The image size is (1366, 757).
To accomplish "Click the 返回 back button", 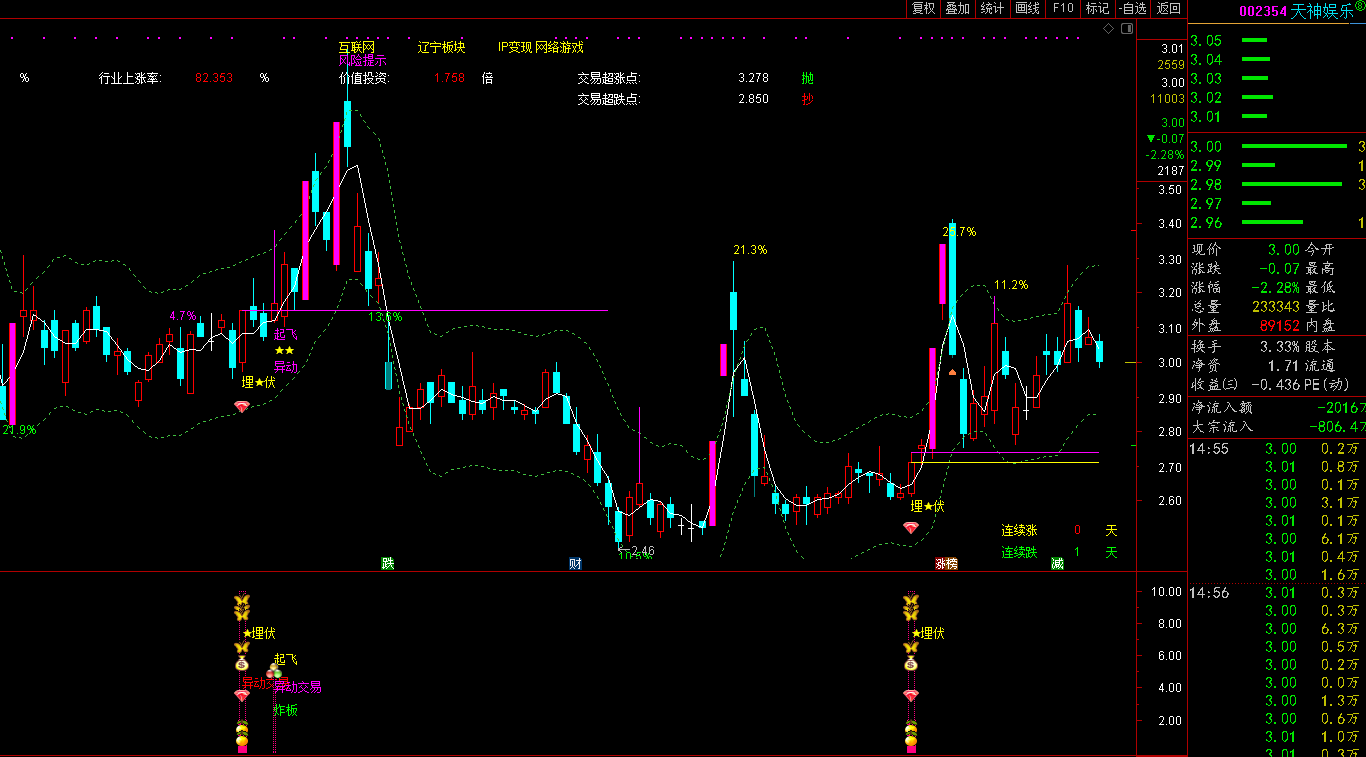I will [1168, 9].
